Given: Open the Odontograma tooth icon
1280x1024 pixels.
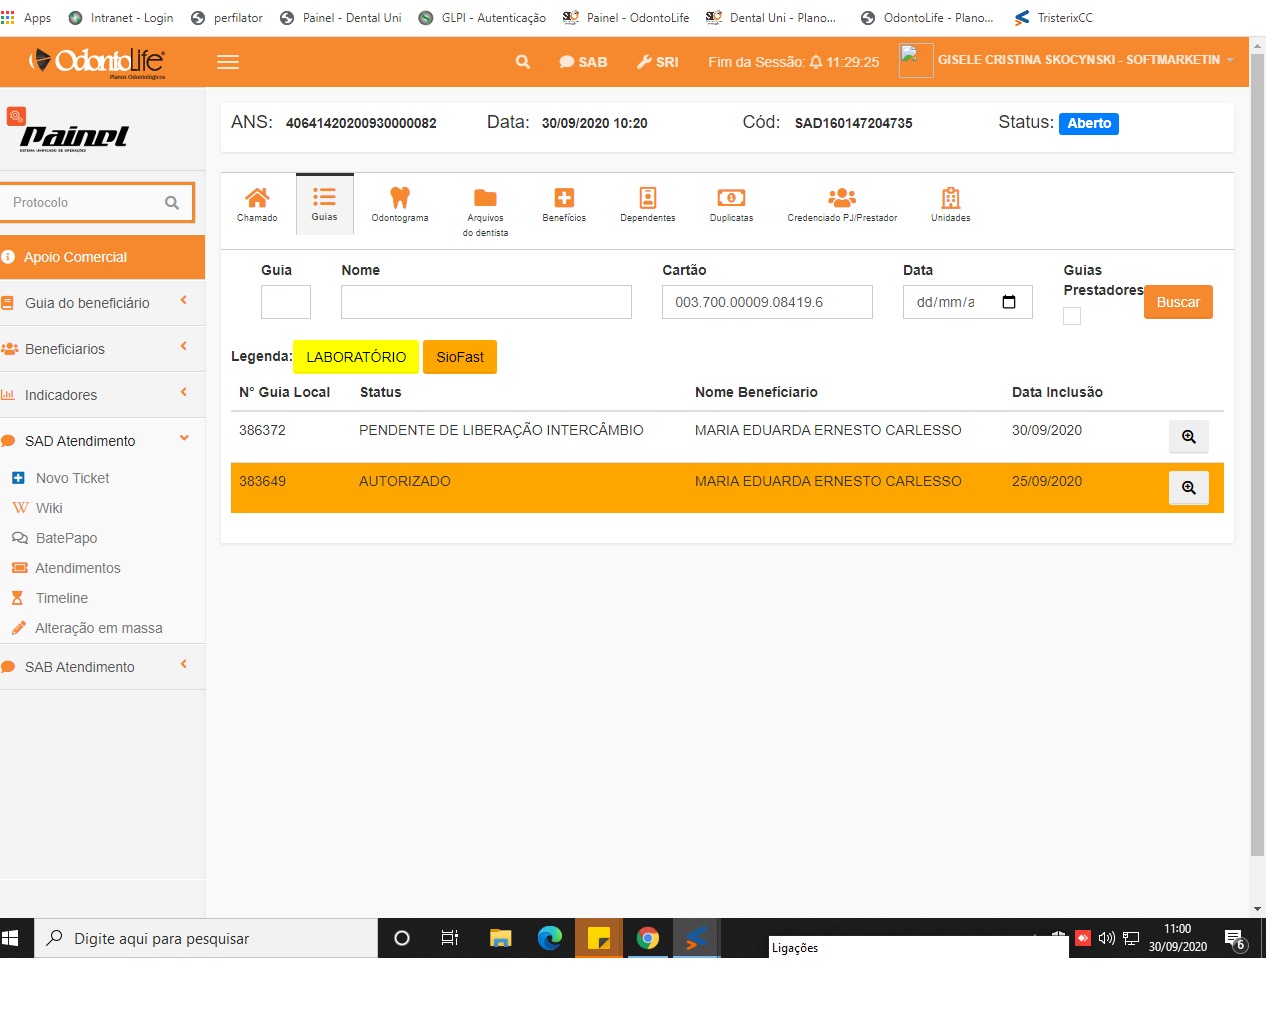Looking at the screenshot, I should pyautogui.click(x=400, y=198).
